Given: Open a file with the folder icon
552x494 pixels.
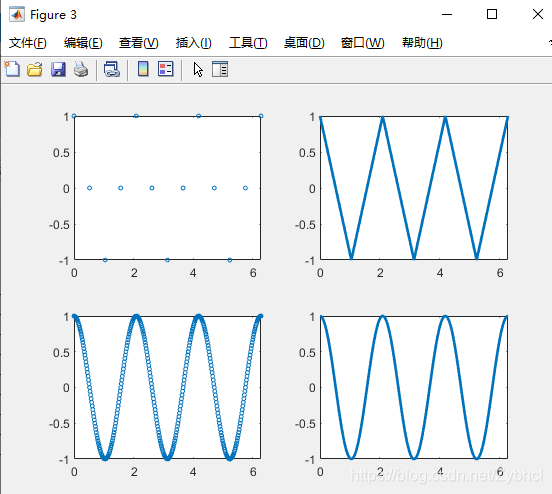Looking at the screenshot, I should tap(34, 69).
